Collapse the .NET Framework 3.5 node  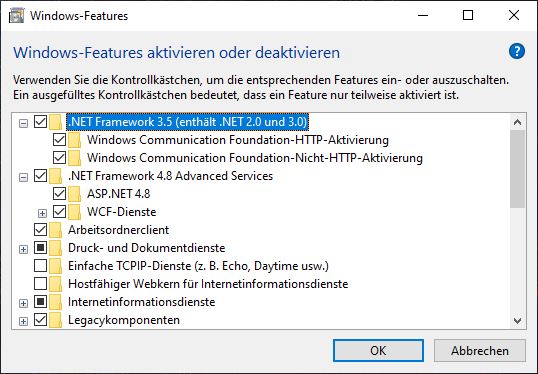tap(23, 124)
